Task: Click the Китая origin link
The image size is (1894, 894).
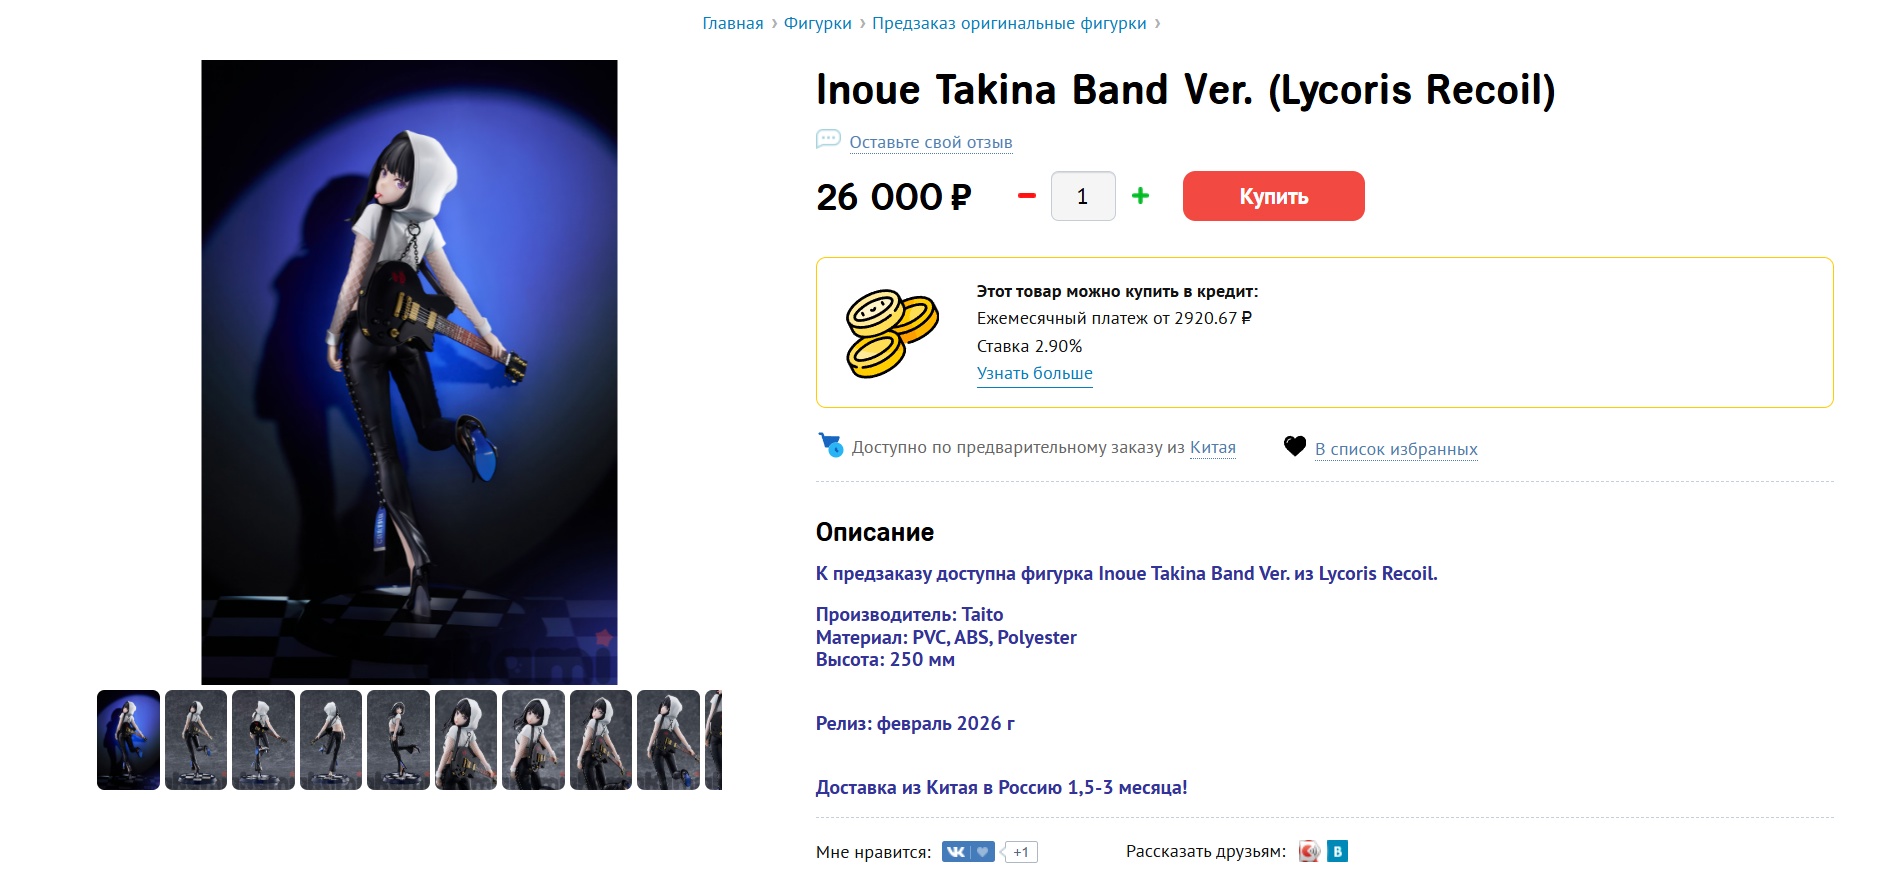Action: [1213, 447]
